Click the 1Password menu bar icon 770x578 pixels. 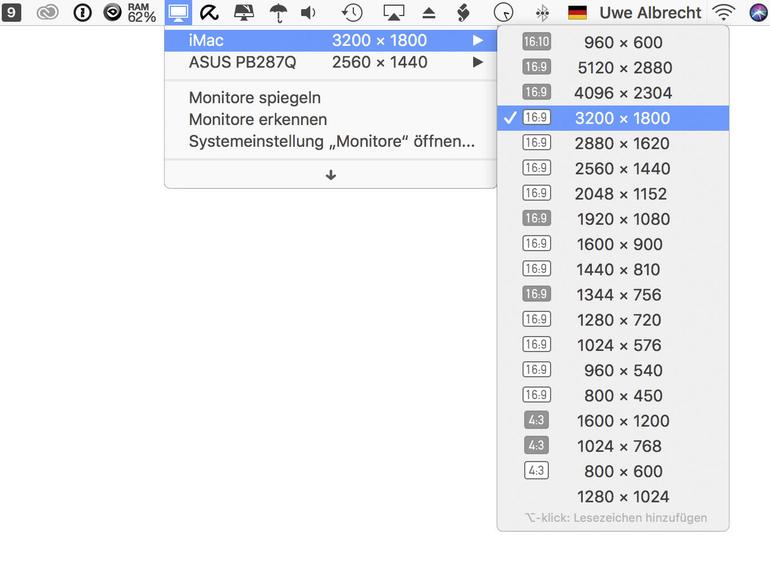(x=82, y=12)
